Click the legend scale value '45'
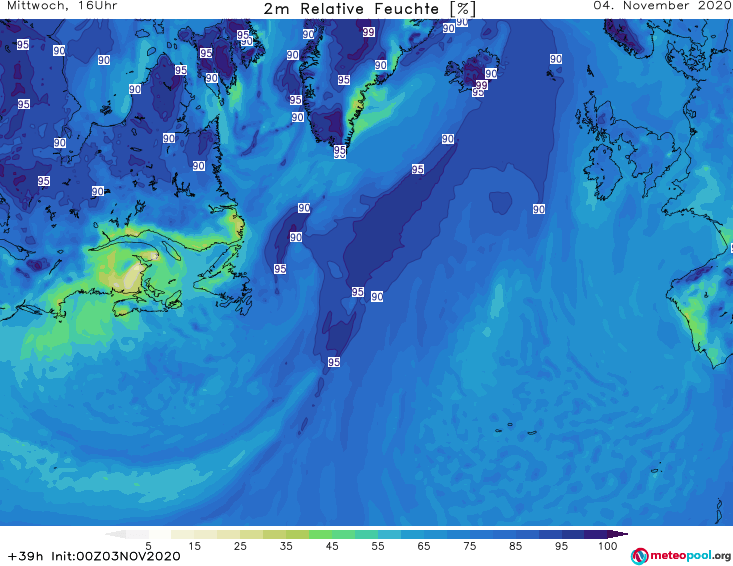The height and width of the screenshot is (566, 733). coord(332,546)
